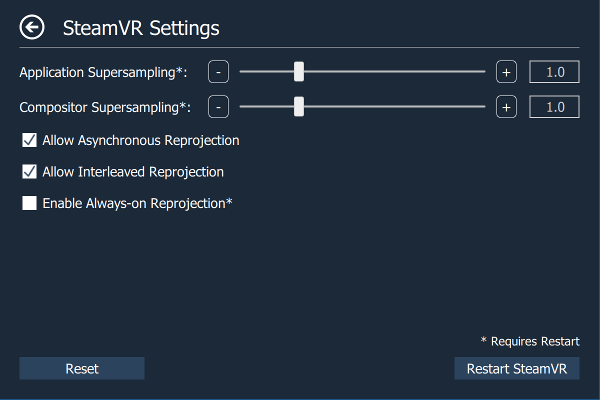Click the Compositor Supersampling slider handle

point(298,107)
